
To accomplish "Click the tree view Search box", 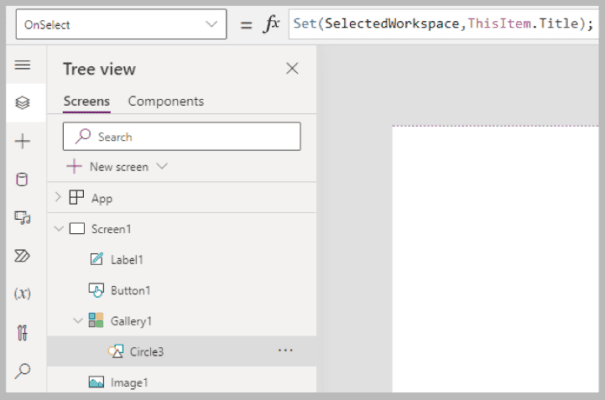I will [x=182, y=137].
